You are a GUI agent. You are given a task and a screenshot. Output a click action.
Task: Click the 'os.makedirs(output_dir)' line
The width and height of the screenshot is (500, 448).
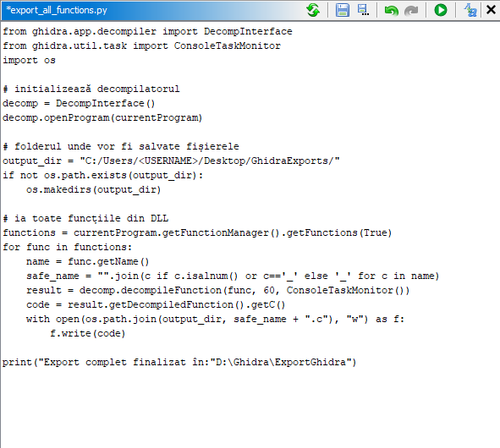coord(94,190)
